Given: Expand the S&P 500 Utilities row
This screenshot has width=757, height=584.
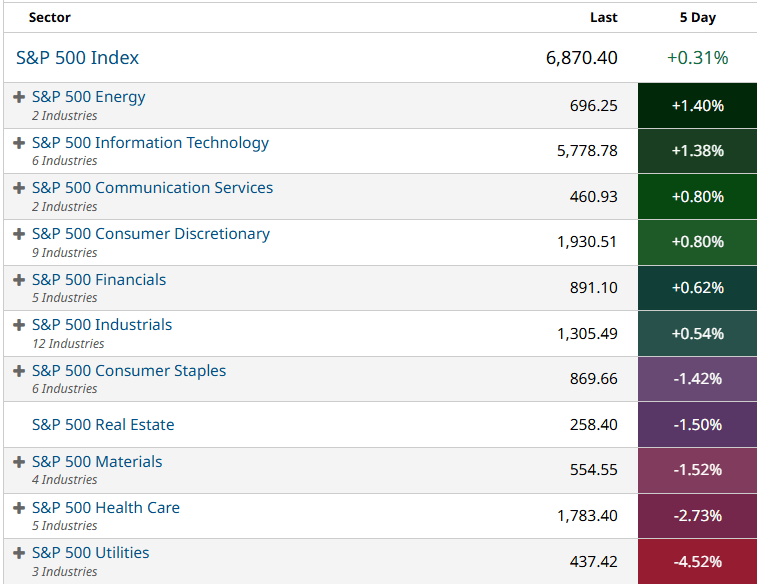Looking at the screenshot, I should [19, 553].
